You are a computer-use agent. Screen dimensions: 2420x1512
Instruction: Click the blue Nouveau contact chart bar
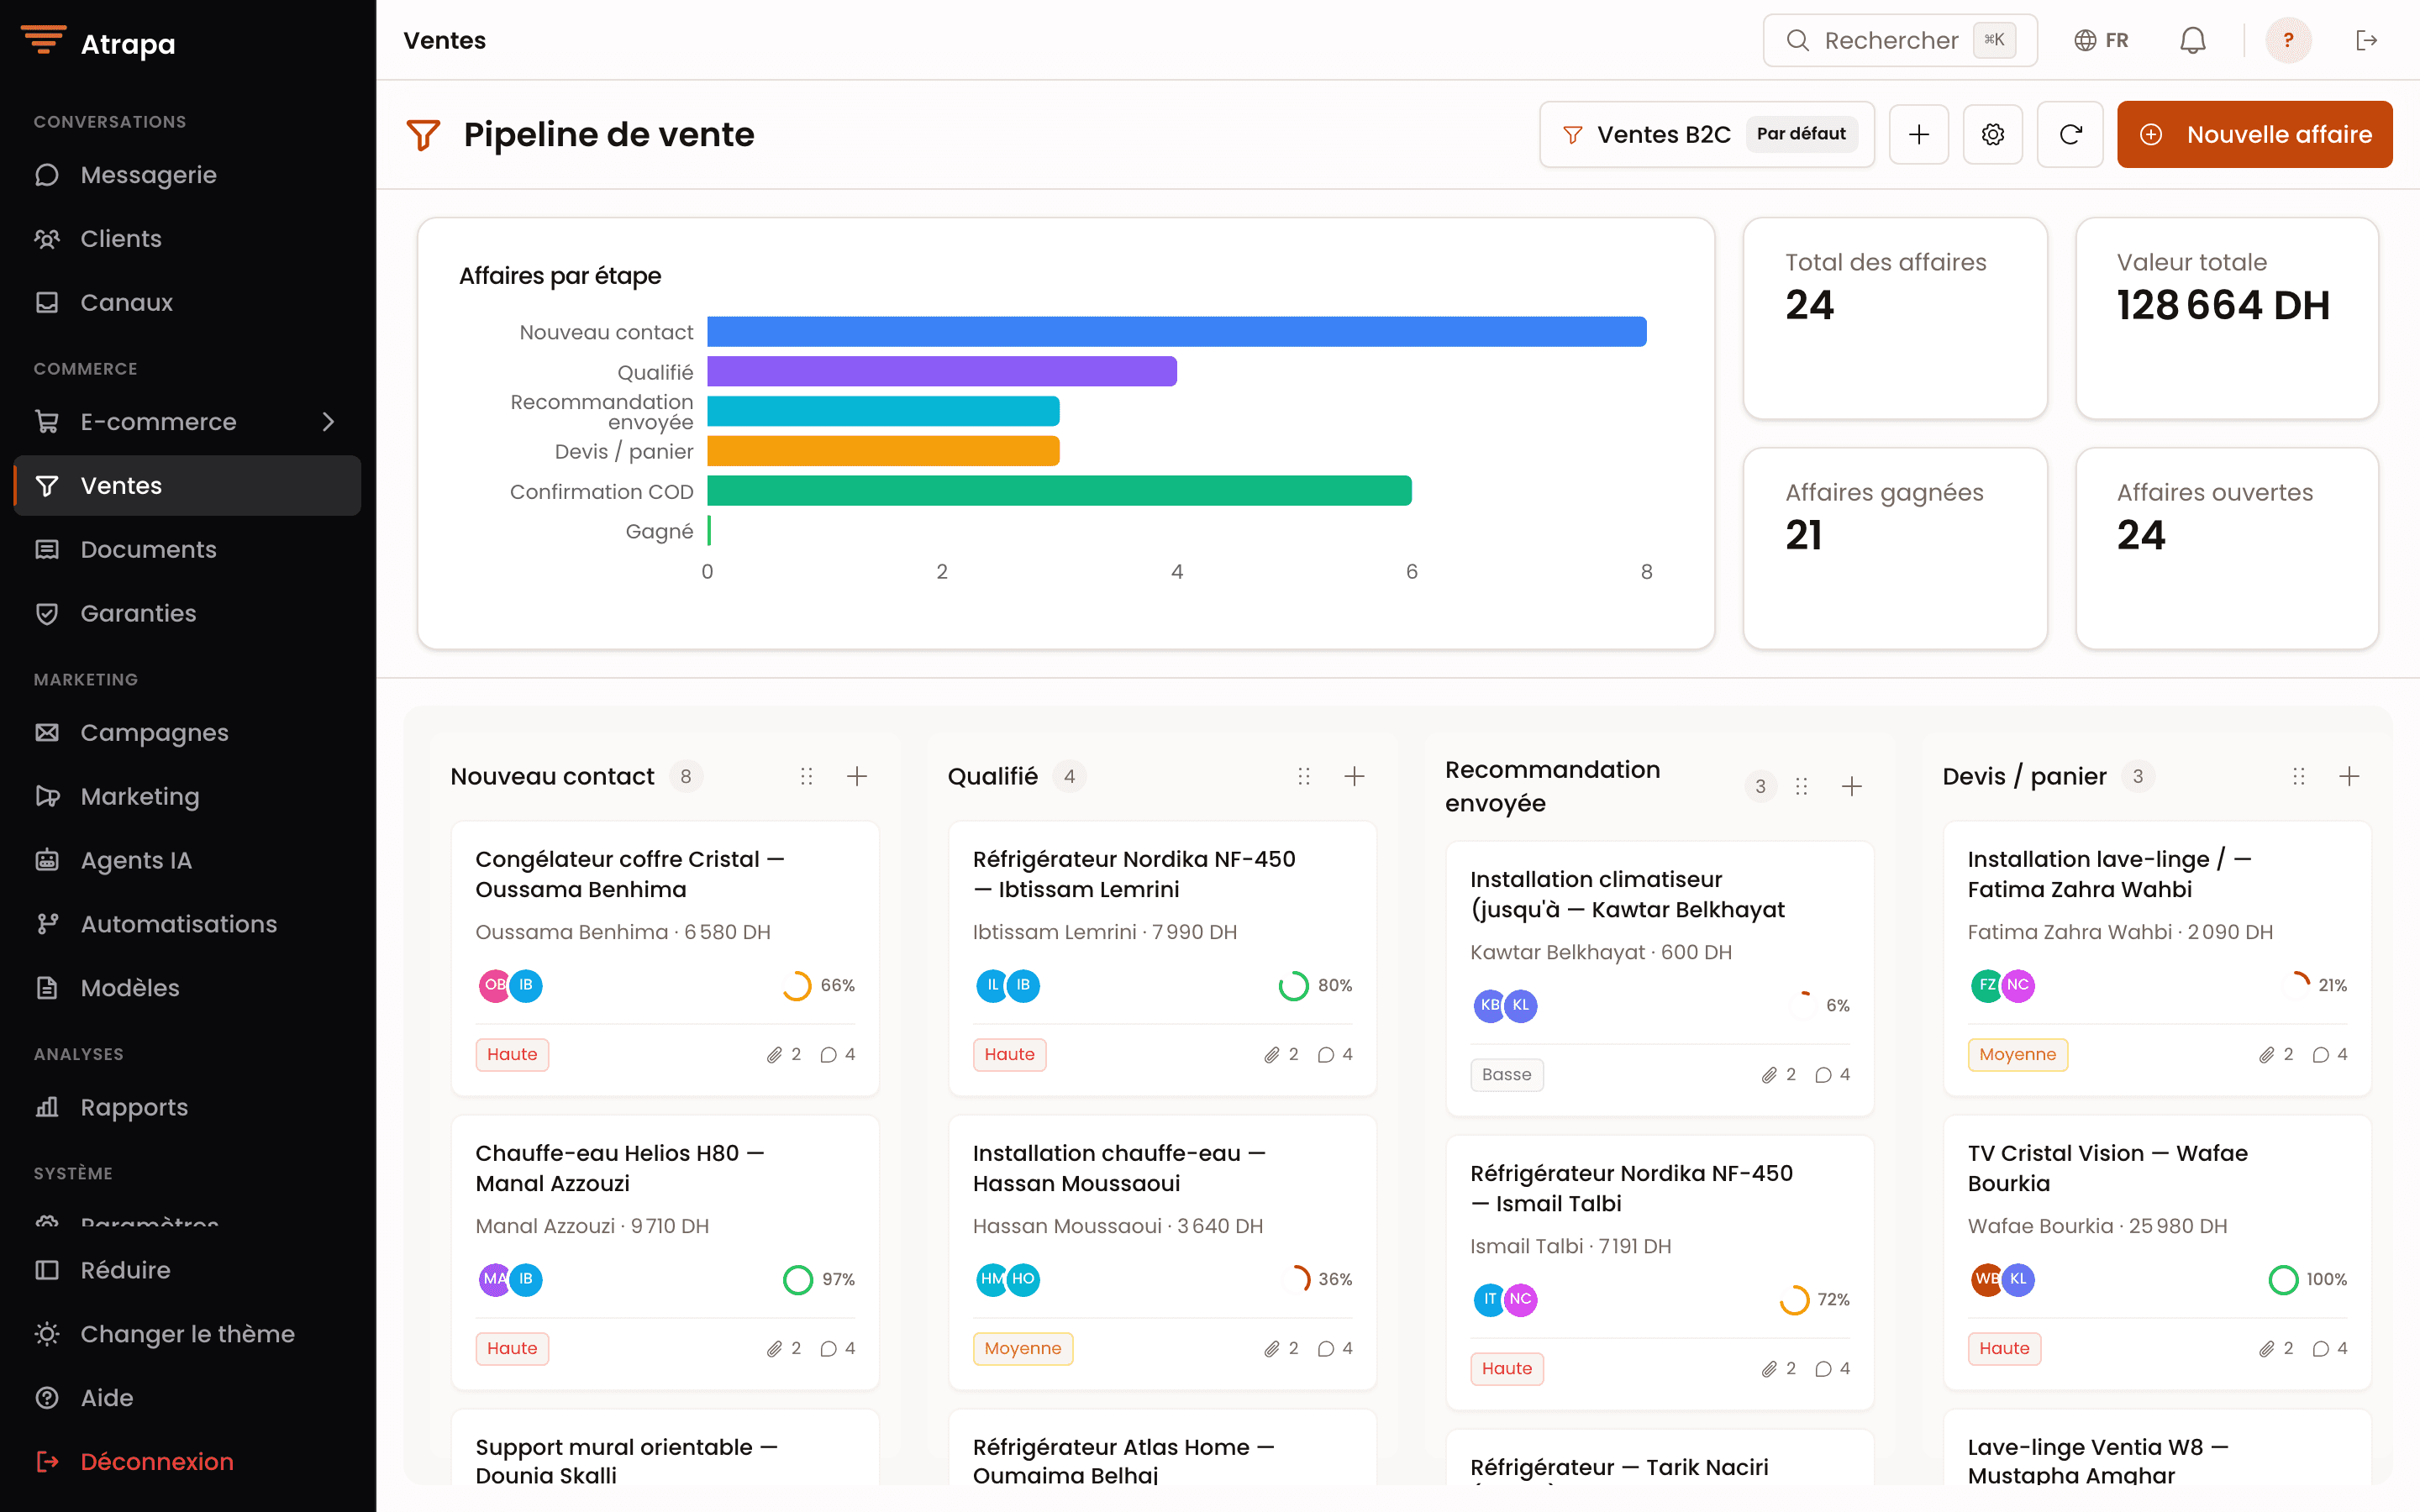coord(1176,332)
